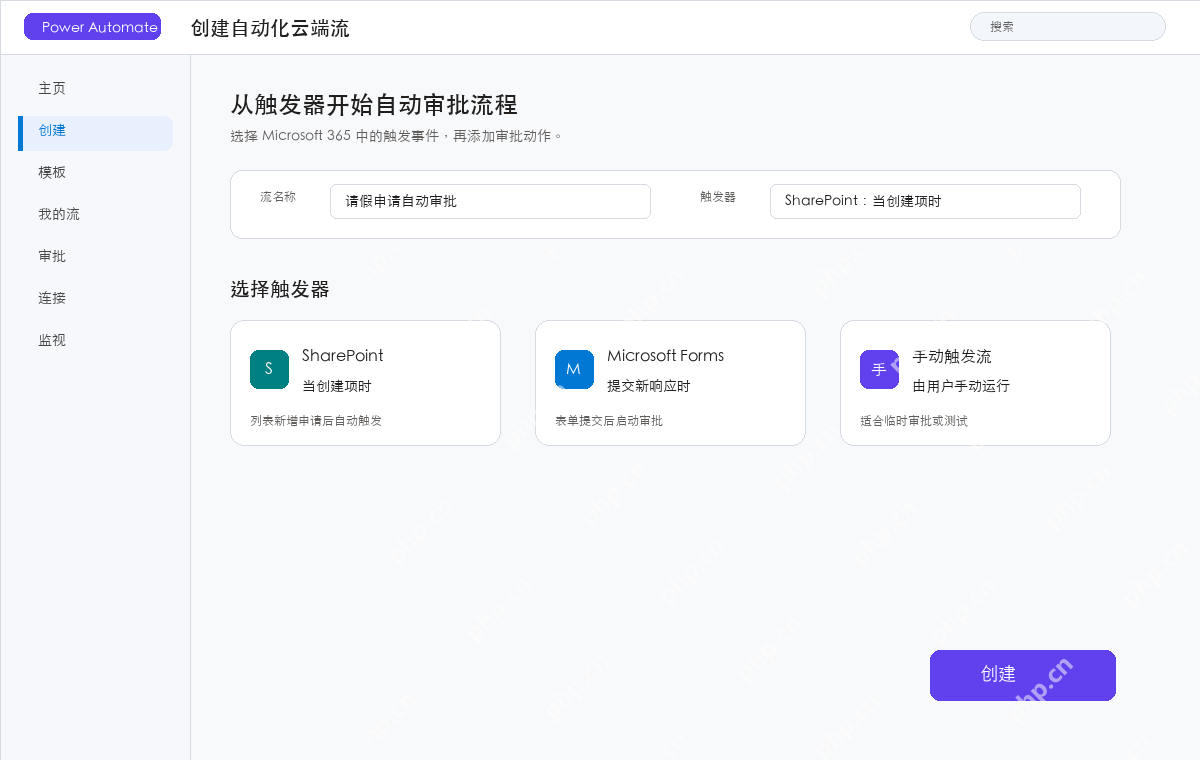
Task: Click the 搜索 search box
Action: tap(1068, 27)
